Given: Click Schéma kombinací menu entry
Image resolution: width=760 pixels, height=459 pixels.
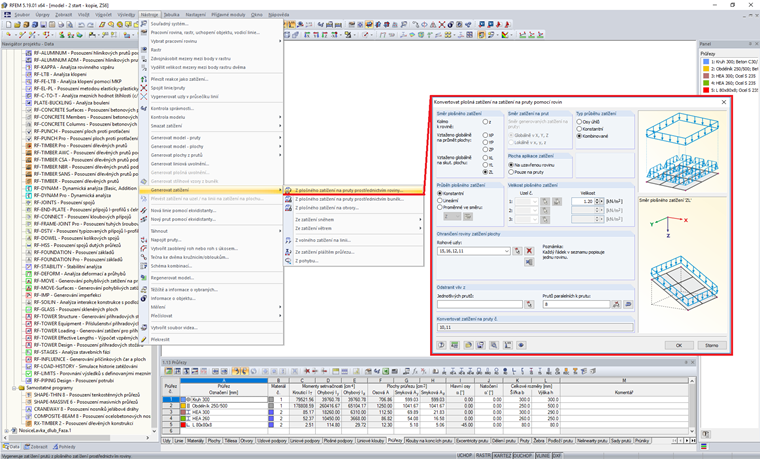Looking at the screenshot, I should [171, 266].
